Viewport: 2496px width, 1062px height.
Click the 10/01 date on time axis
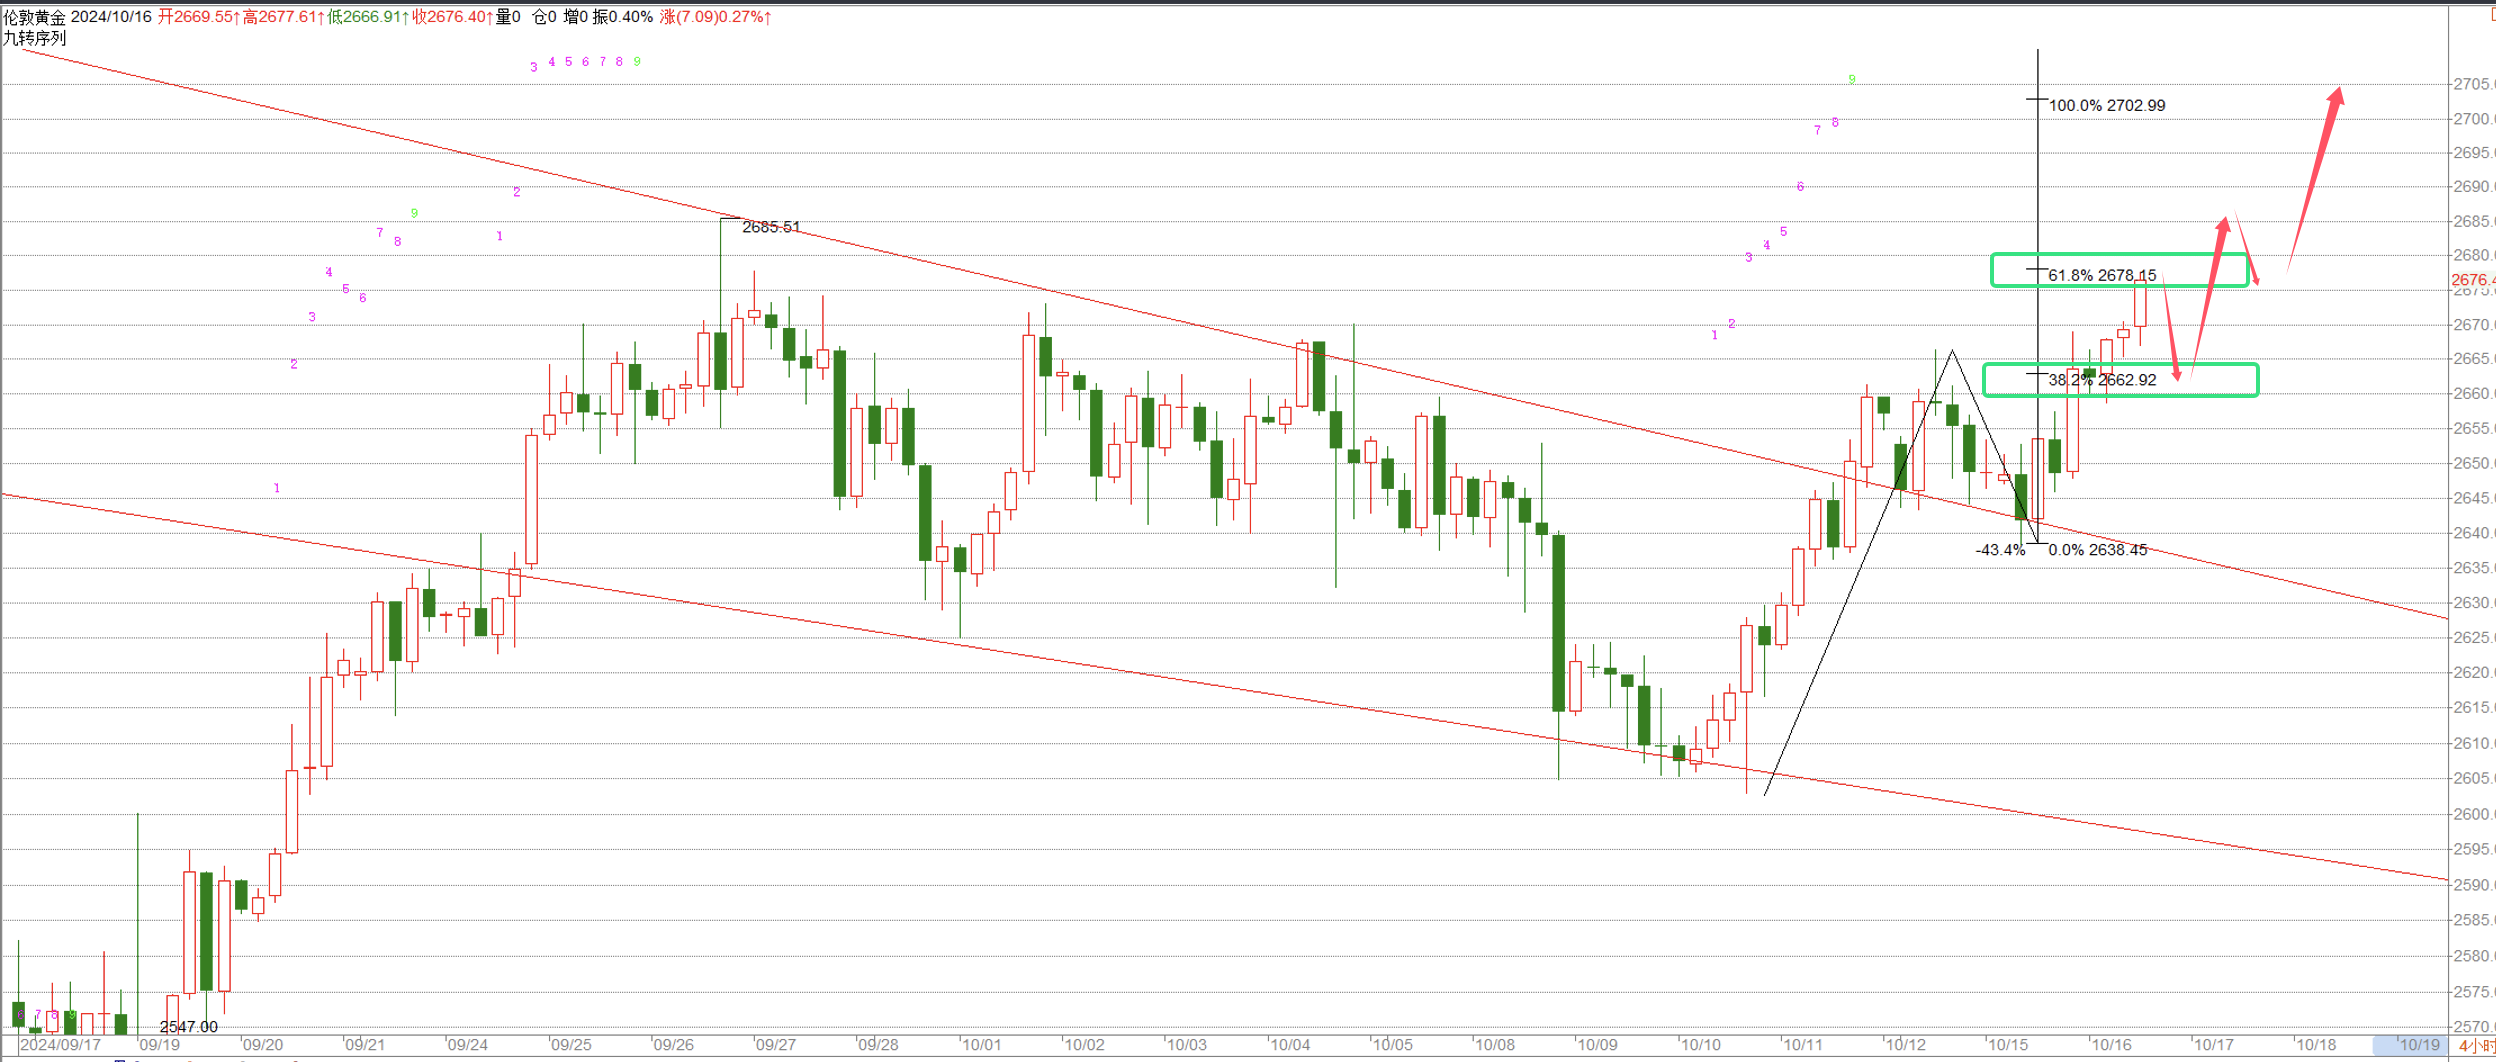981,1045
